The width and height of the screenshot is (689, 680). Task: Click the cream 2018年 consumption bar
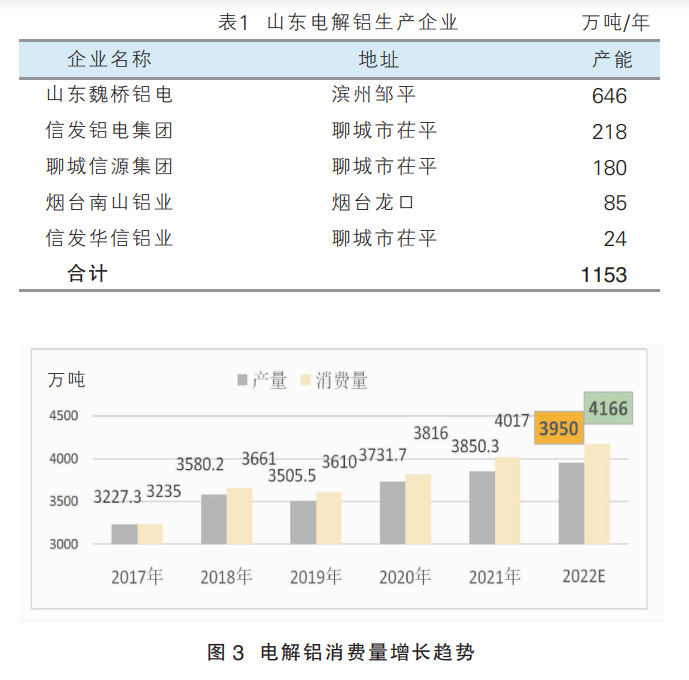tap(239, 516)
